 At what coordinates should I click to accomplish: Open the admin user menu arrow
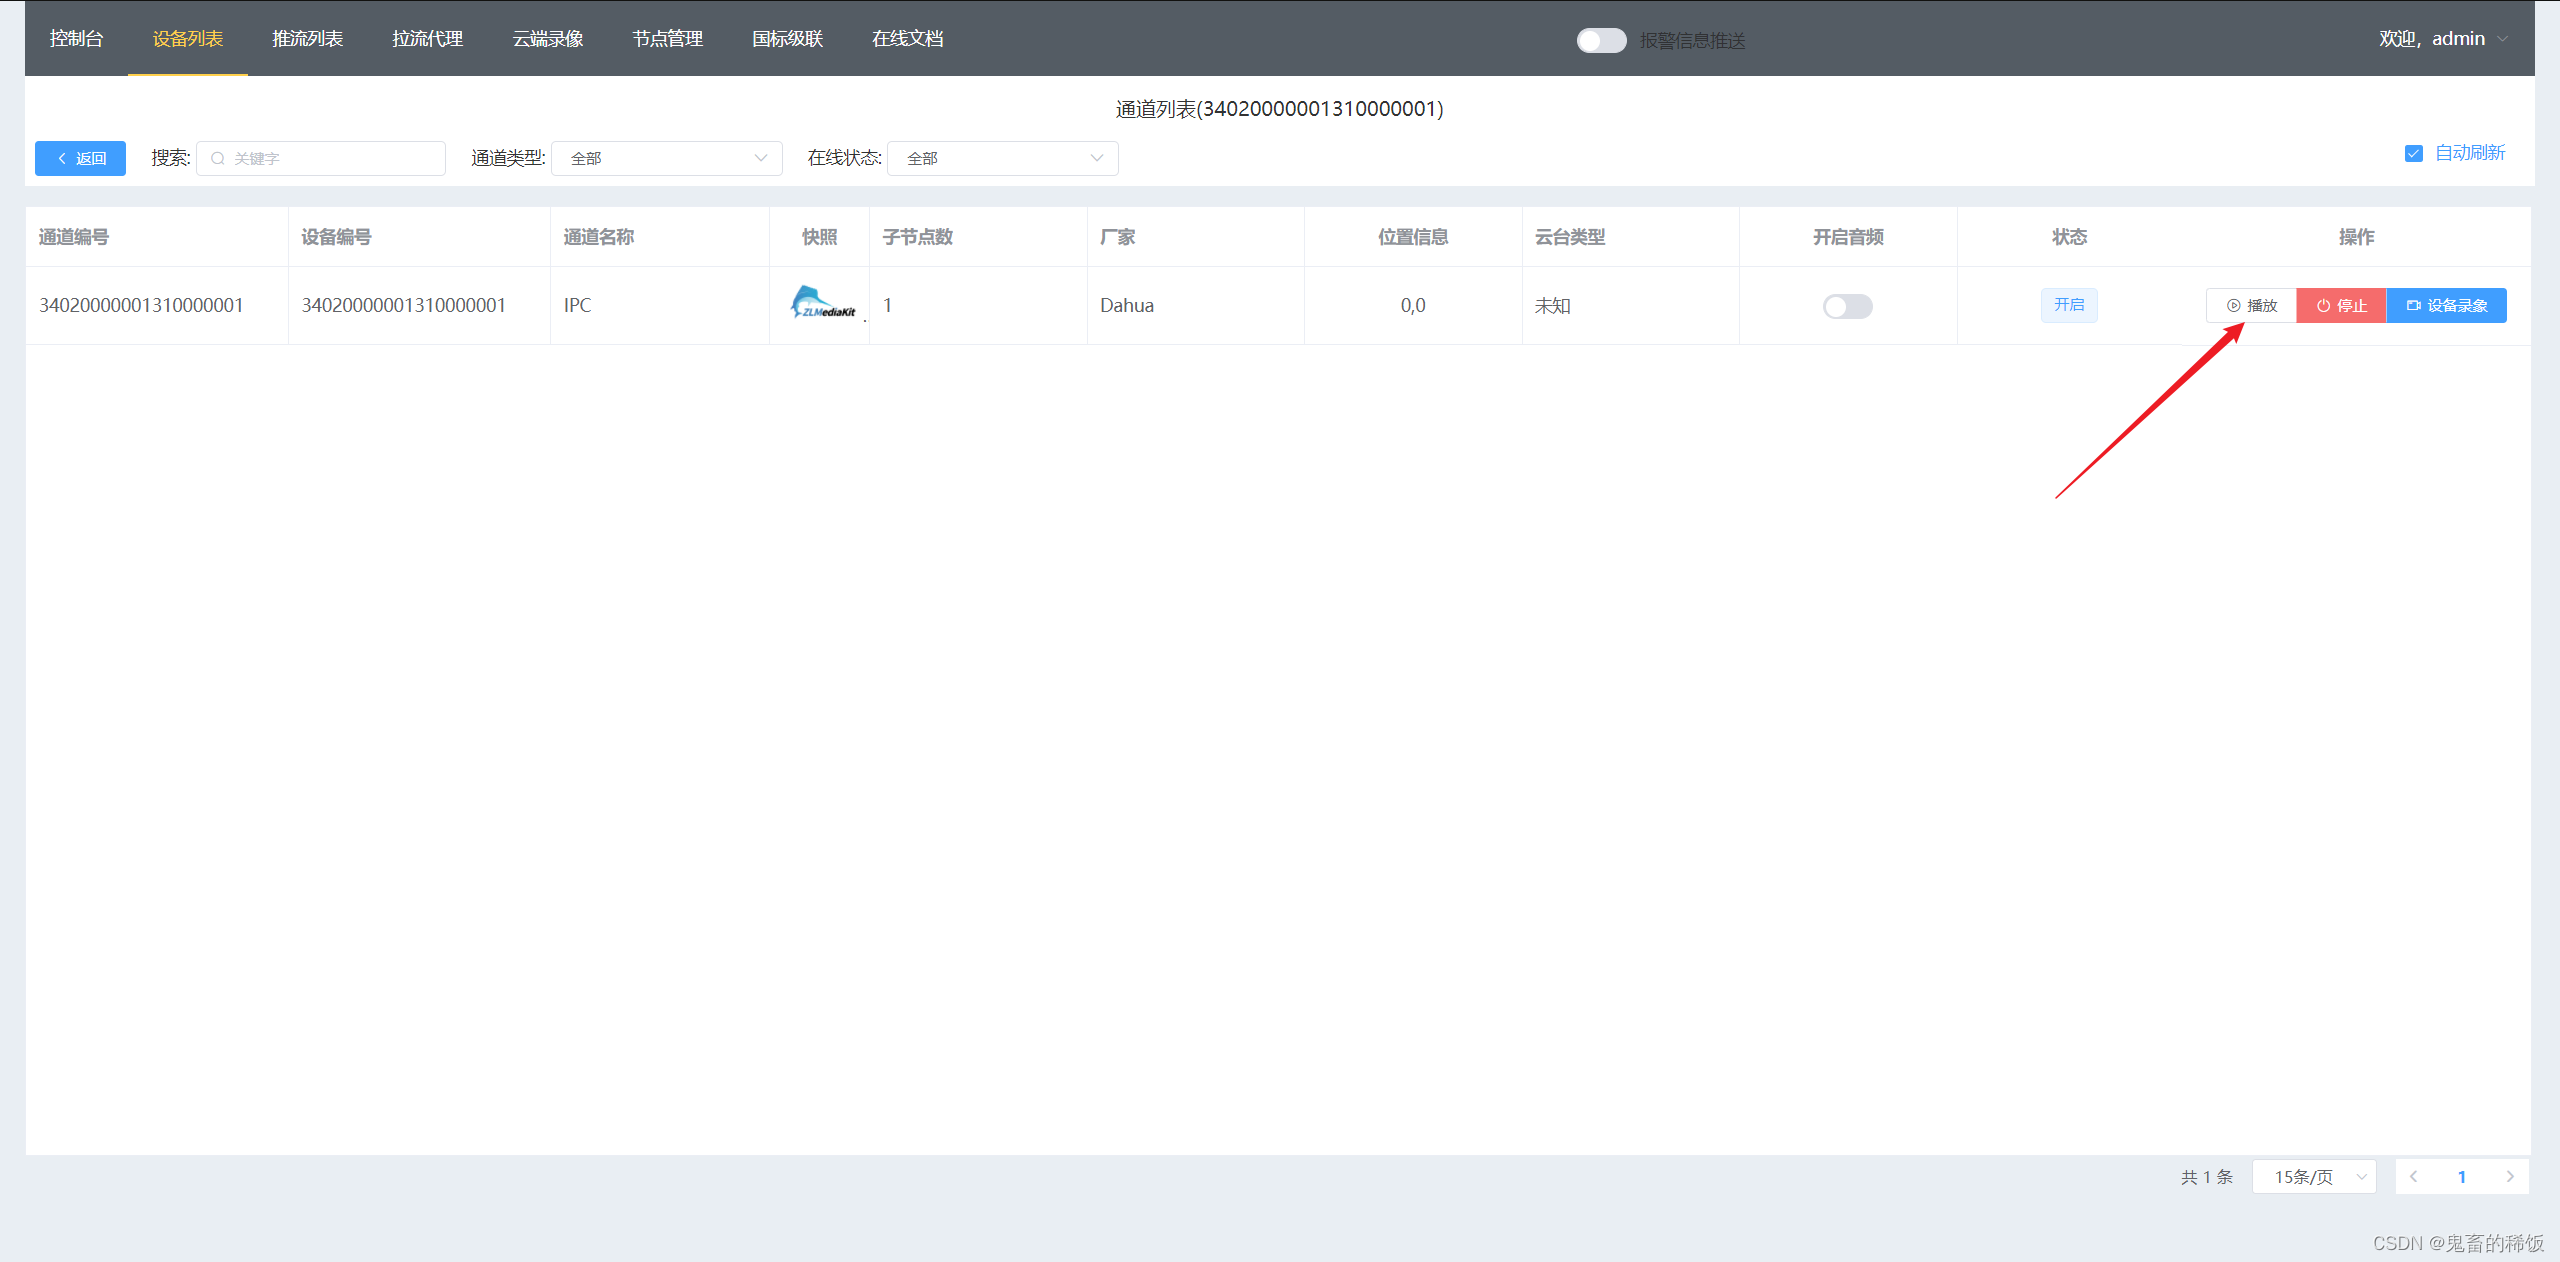pyautogui.click(x=2503, y=39)
